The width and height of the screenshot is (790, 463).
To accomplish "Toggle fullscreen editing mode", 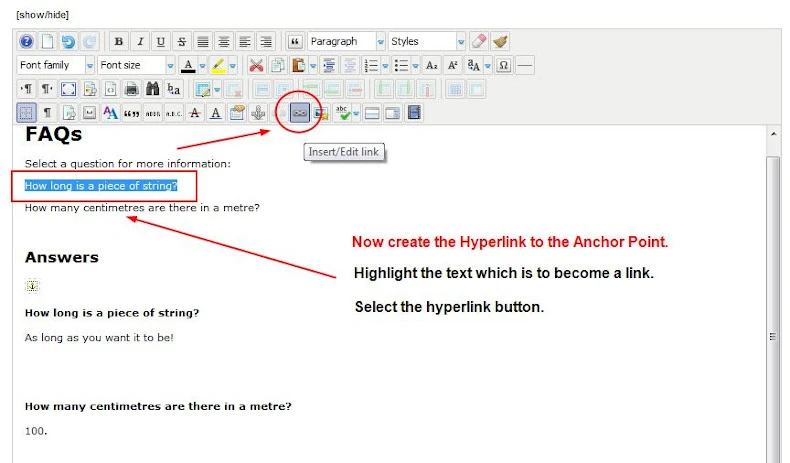I will [x=68, y=90].
